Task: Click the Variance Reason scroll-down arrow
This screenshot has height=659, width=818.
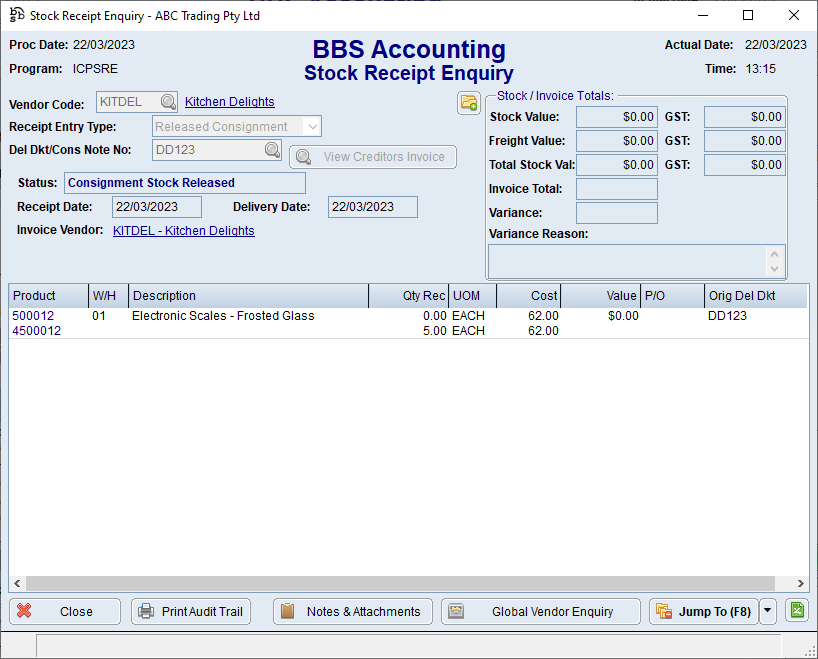Action: click(x=774, y=269)
